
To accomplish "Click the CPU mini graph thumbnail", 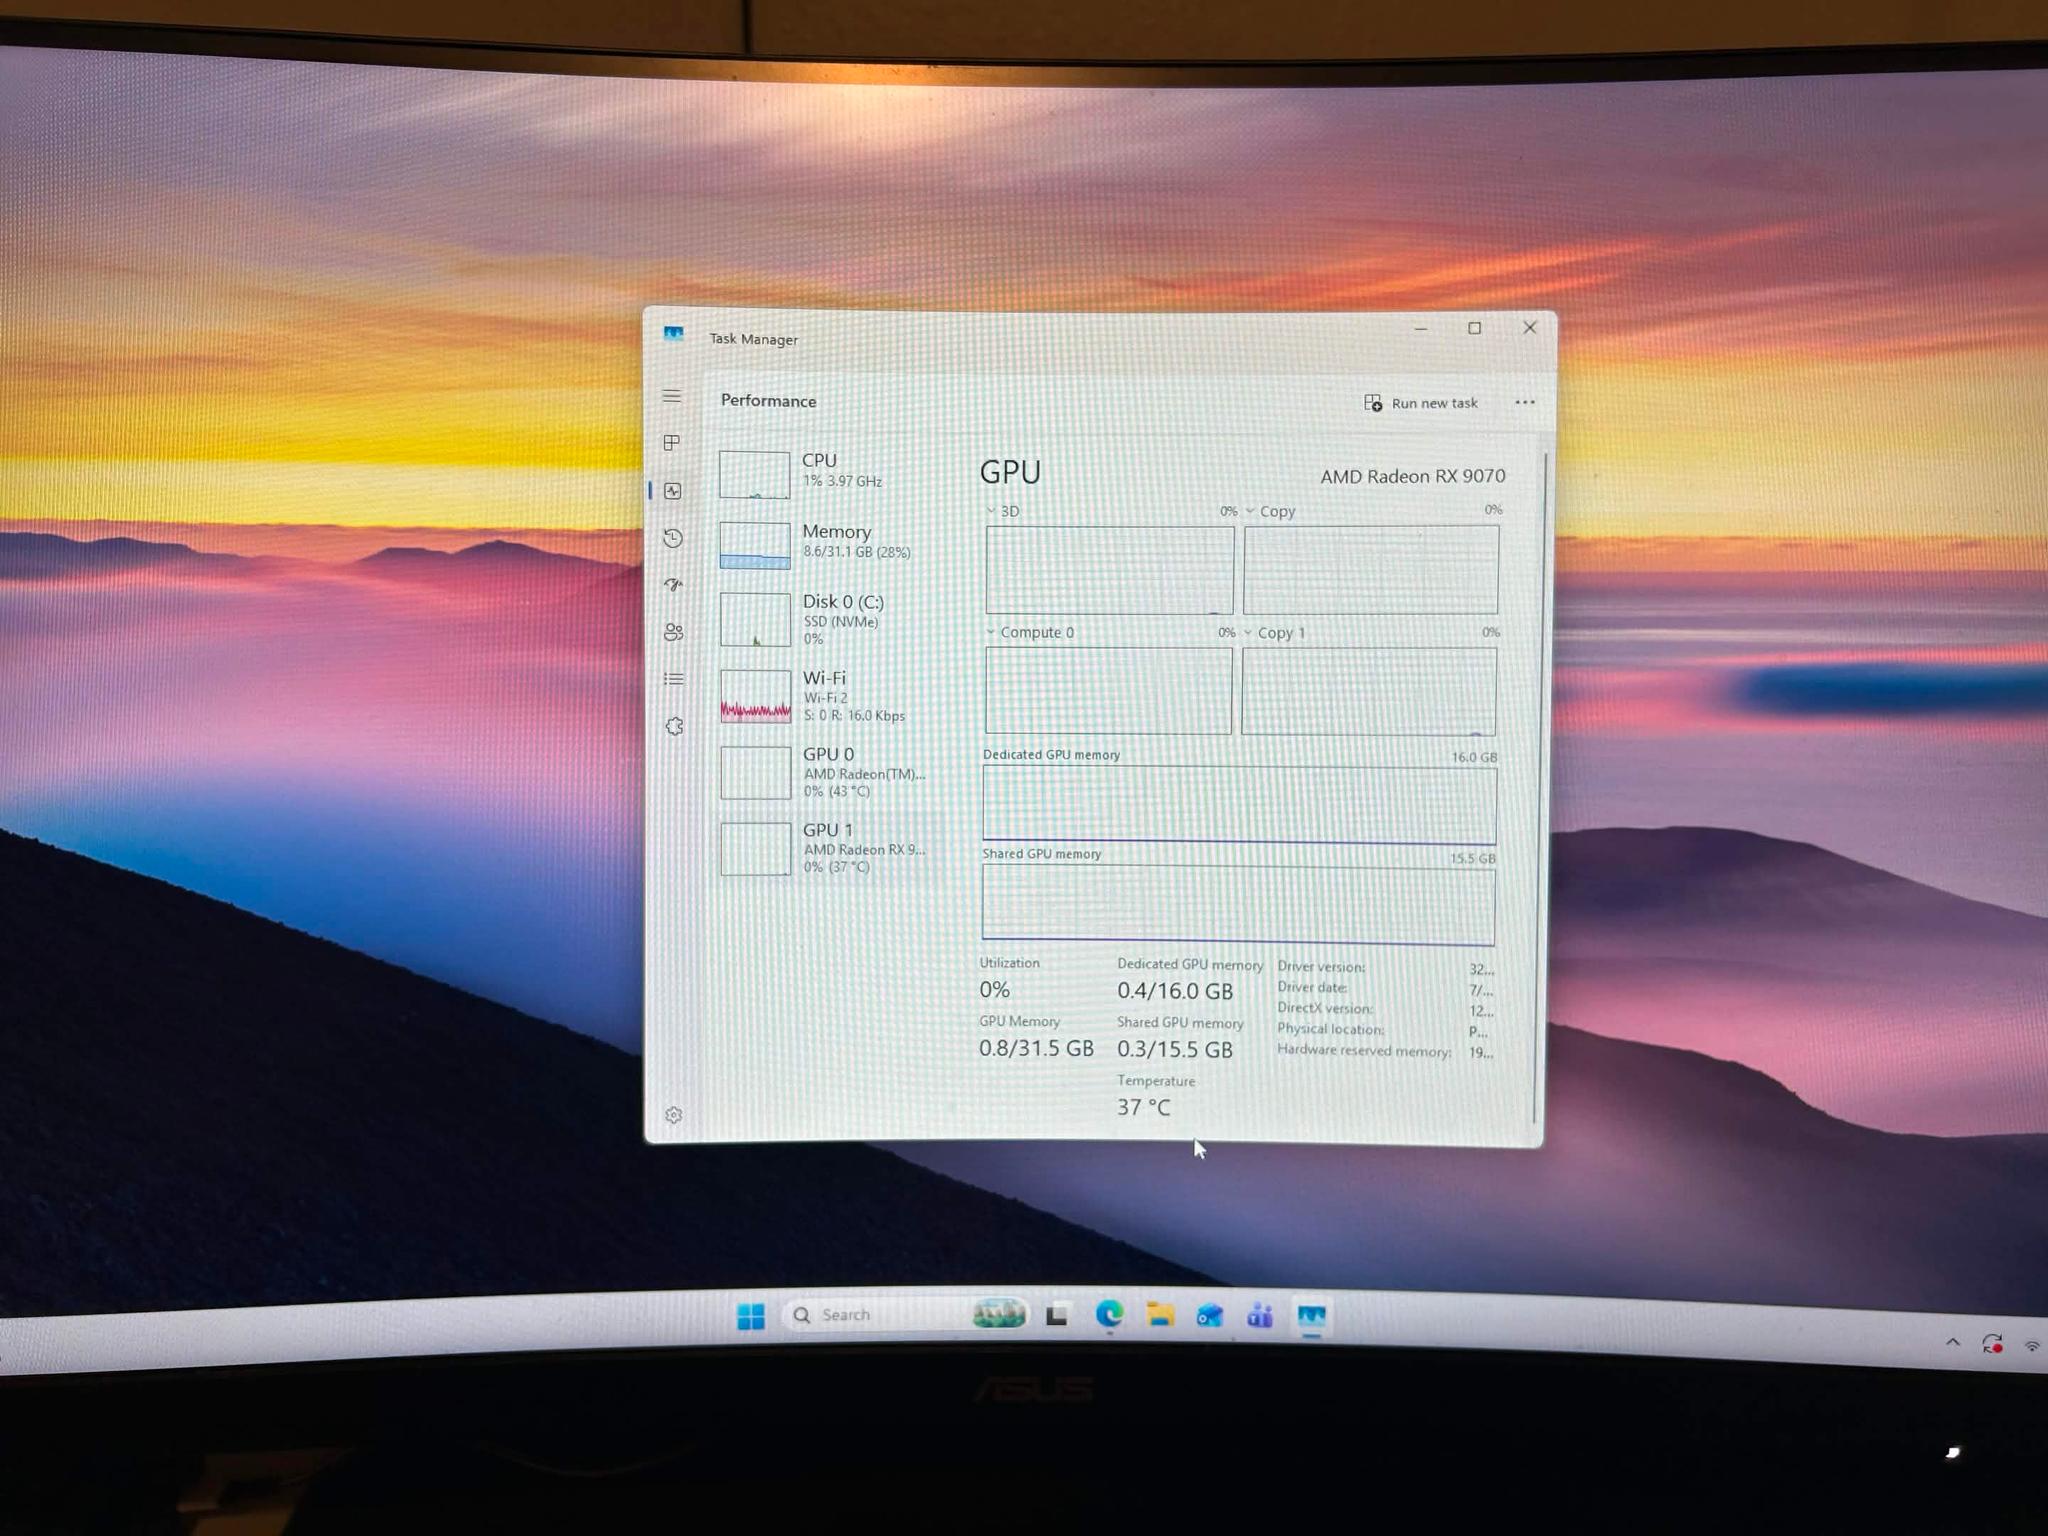I will click(x=755, y=474).
